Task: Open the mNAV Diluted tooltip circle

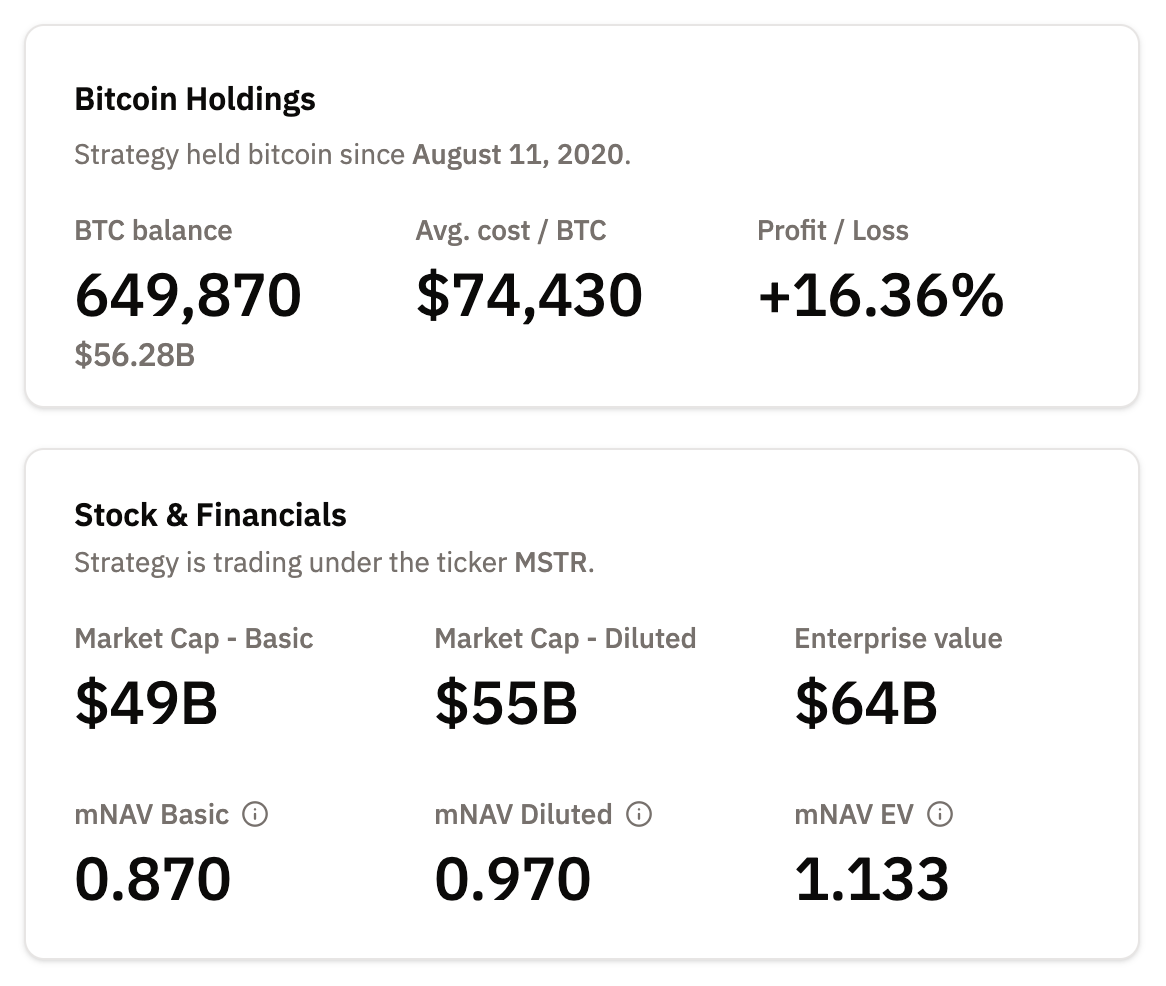Action: pos(641,815)
